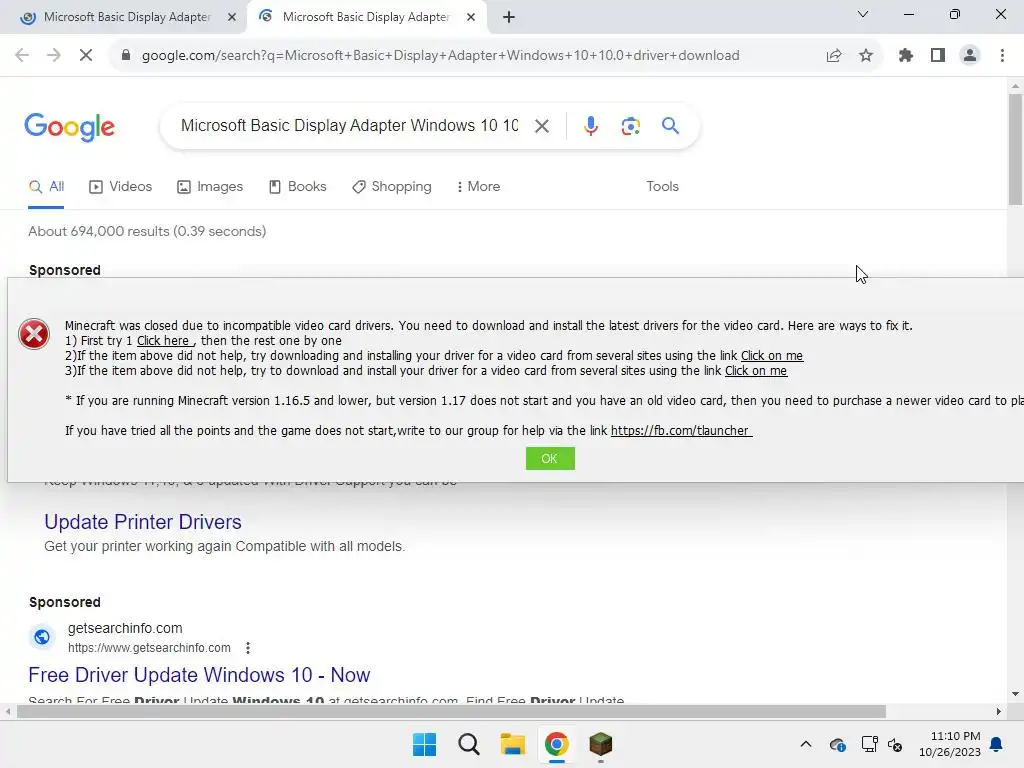Open the three-dot menu beside getsearchinfo.com URL
Viewport: 1024px width, 768px height.
(248, 648)
